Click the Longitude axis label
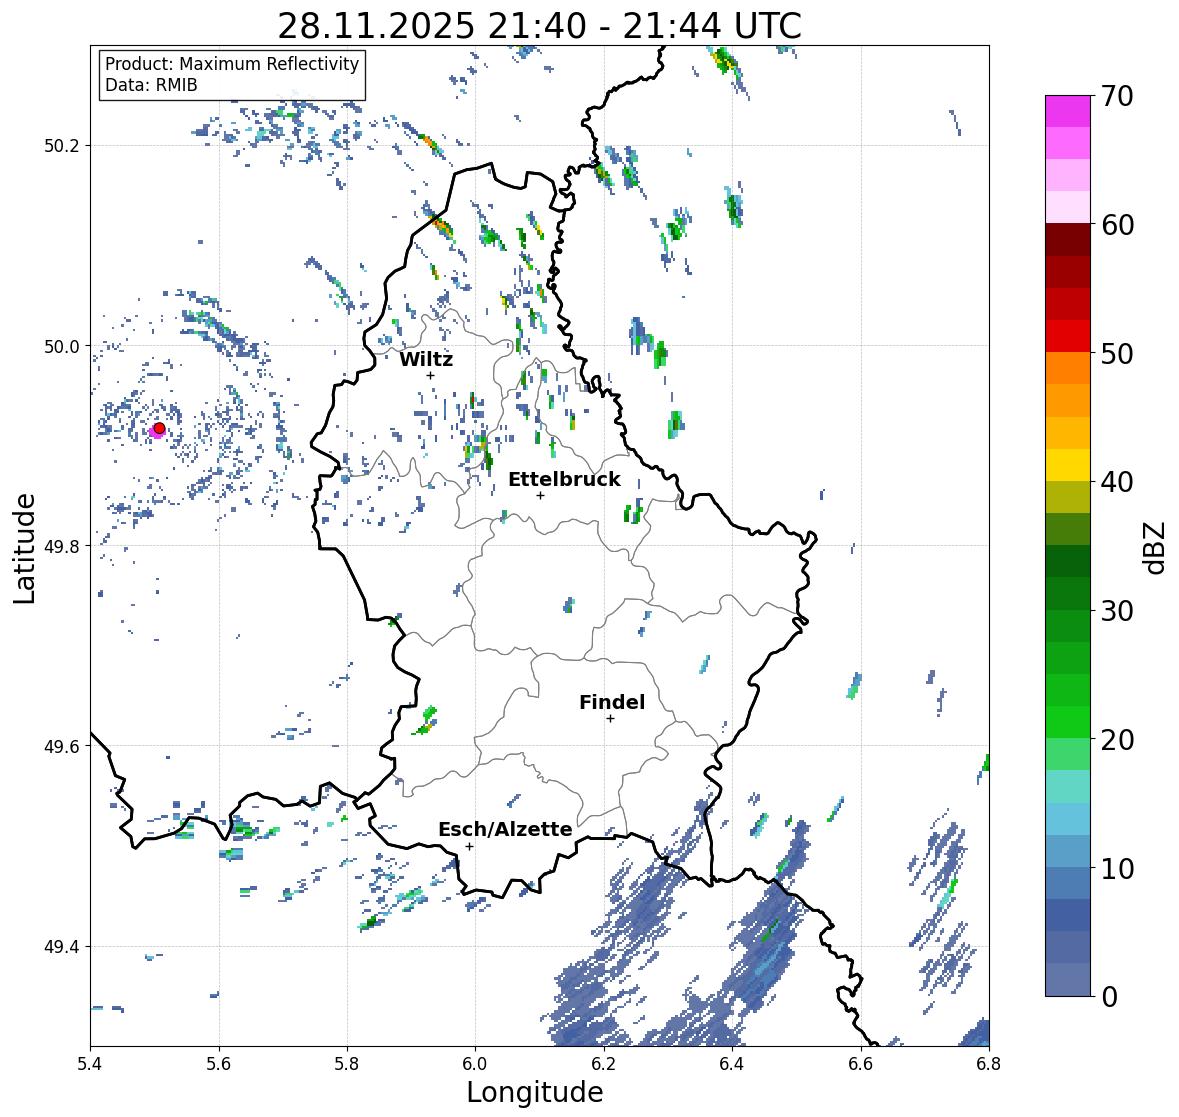 tap(535, 1092)
